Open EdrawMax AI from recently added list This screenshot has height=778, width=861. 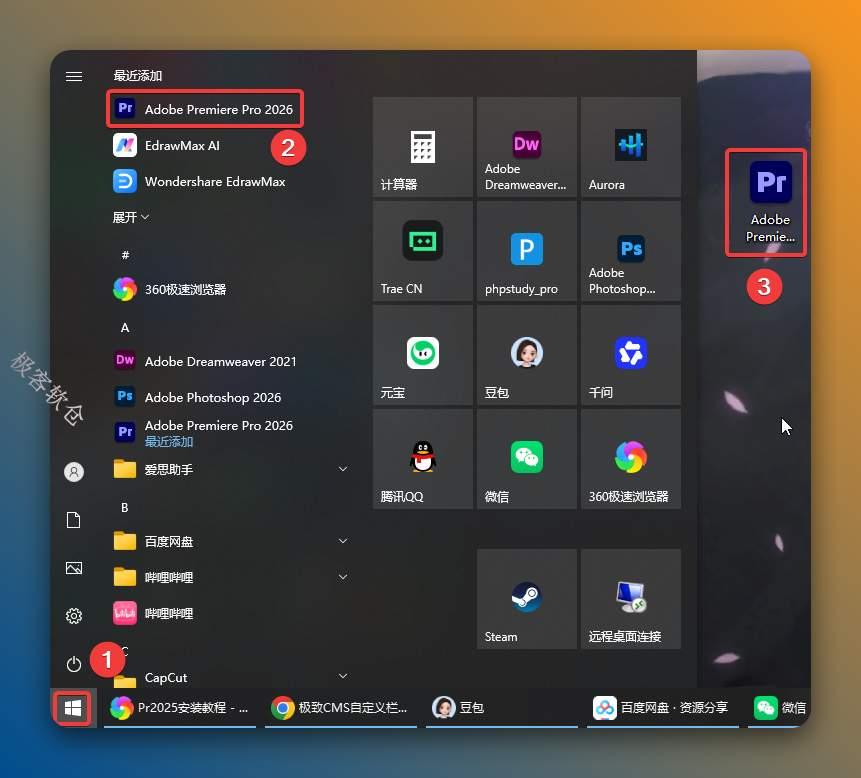(x=182, y=145)
